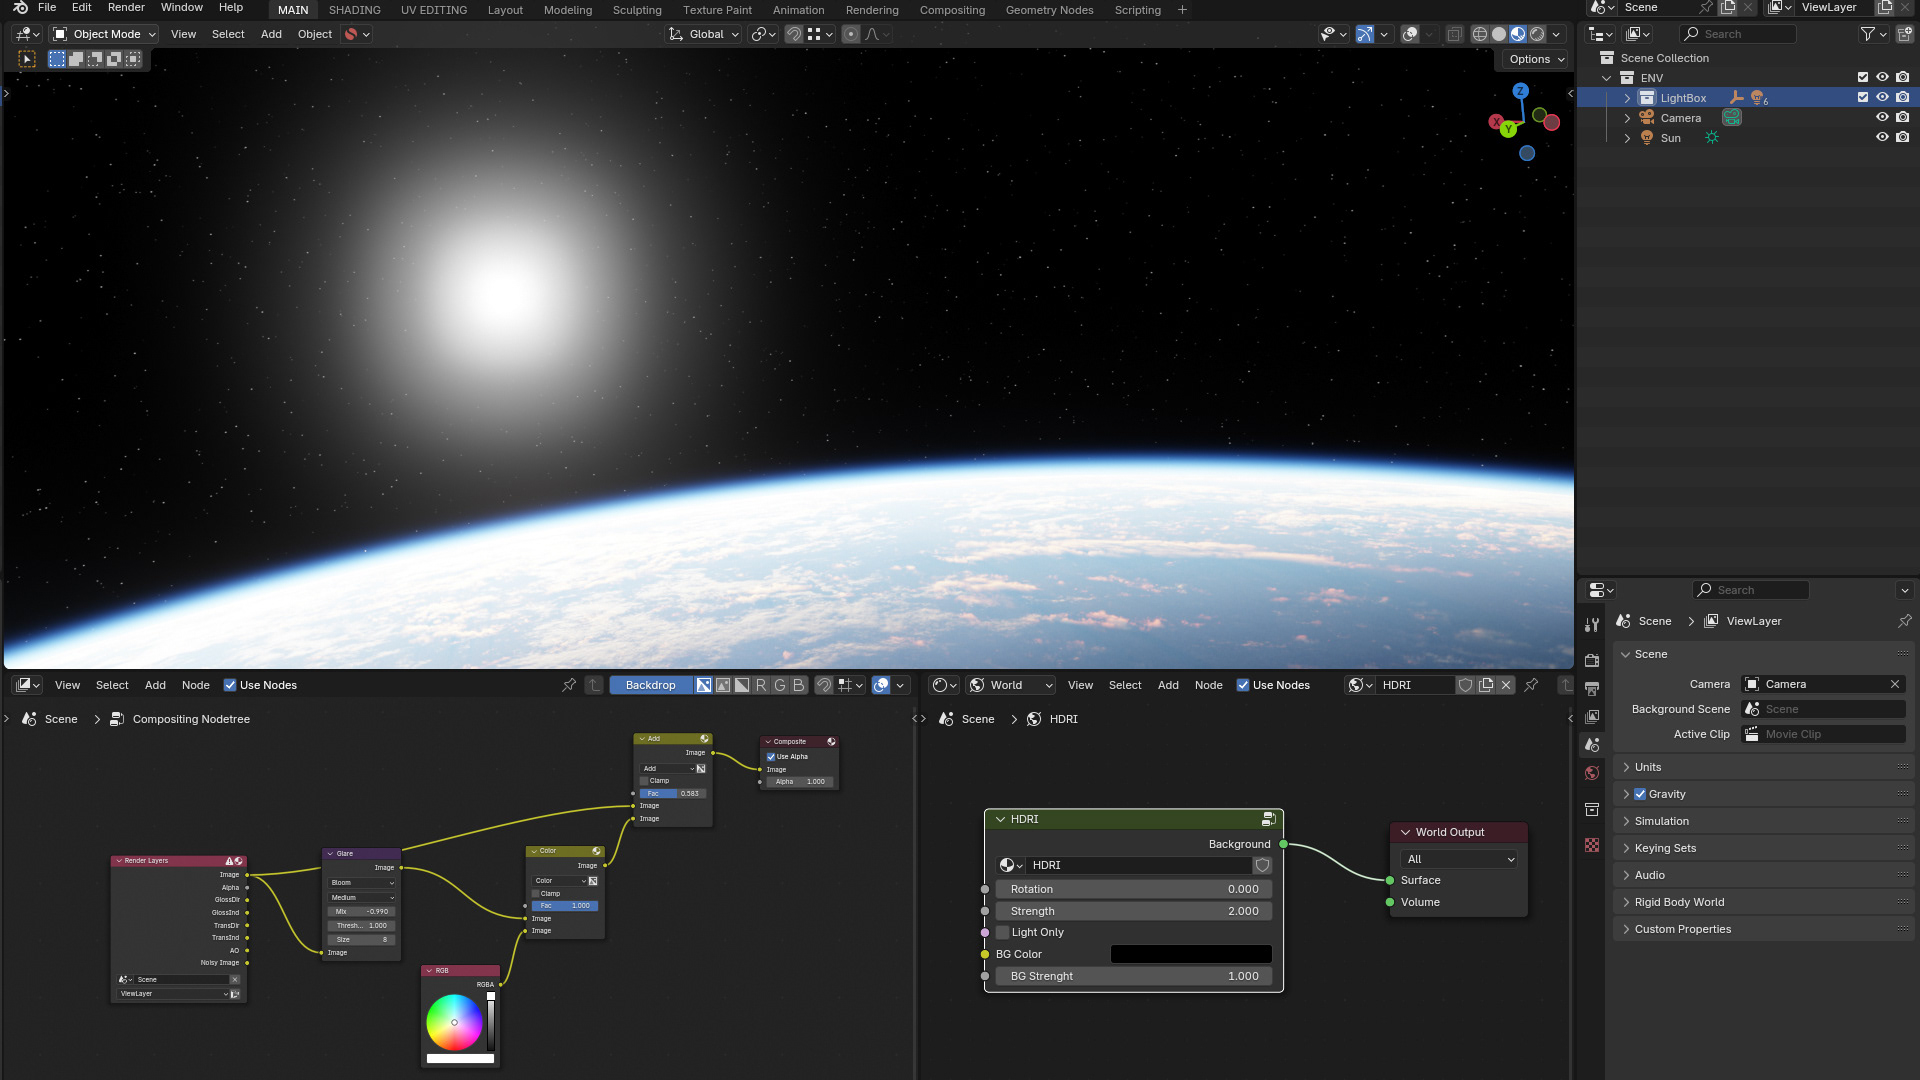Click the Z axis on navigation gizmo
The image size is (1920, 1080).
1520,91
